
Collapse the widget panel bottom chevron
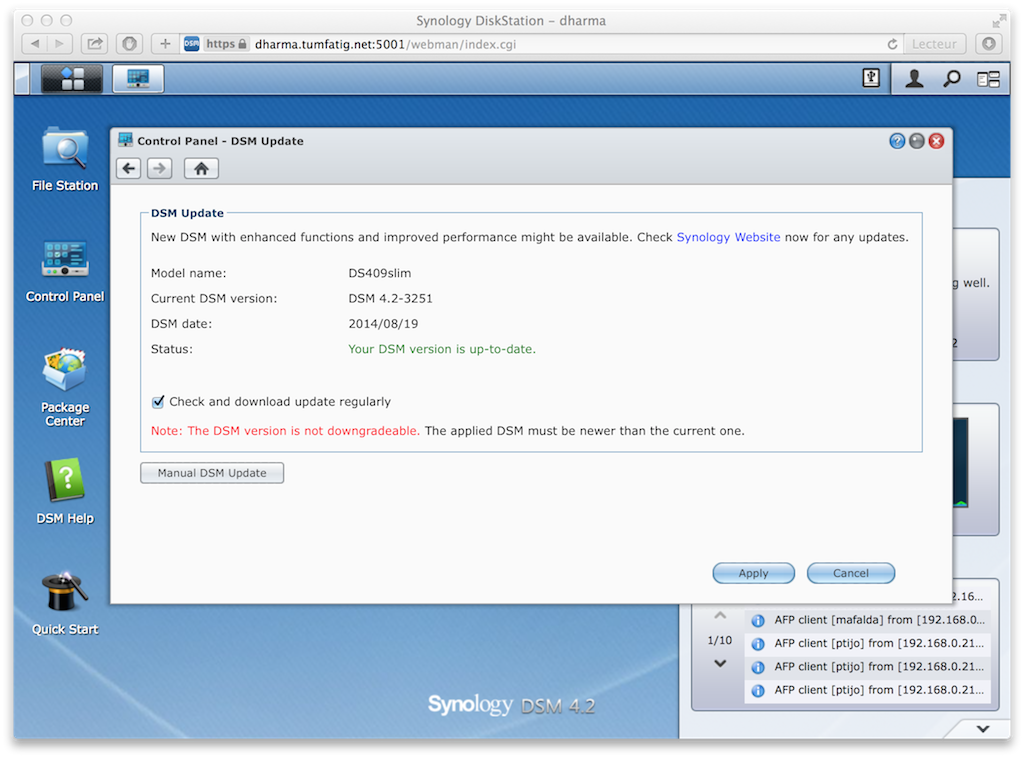tap(983, 729)
